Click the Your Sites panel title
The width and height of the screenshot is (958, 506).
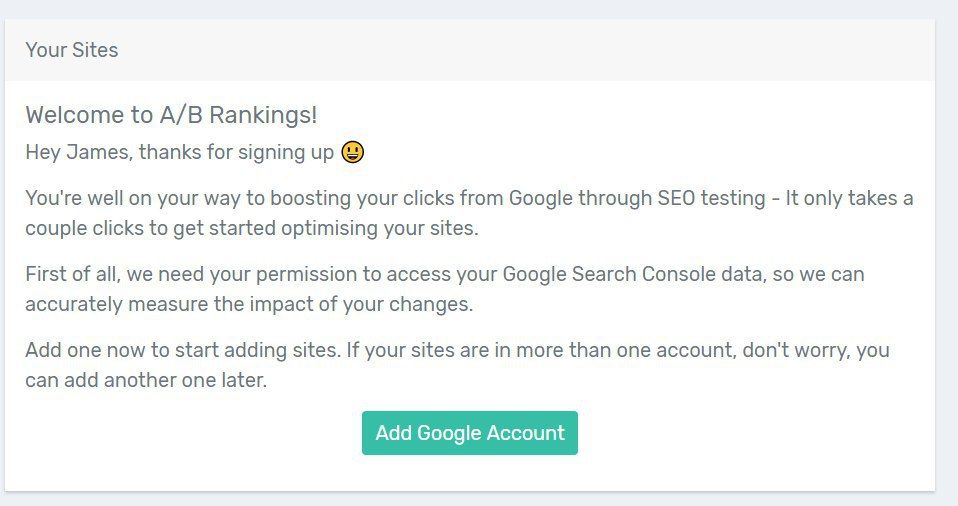[72, 50]
